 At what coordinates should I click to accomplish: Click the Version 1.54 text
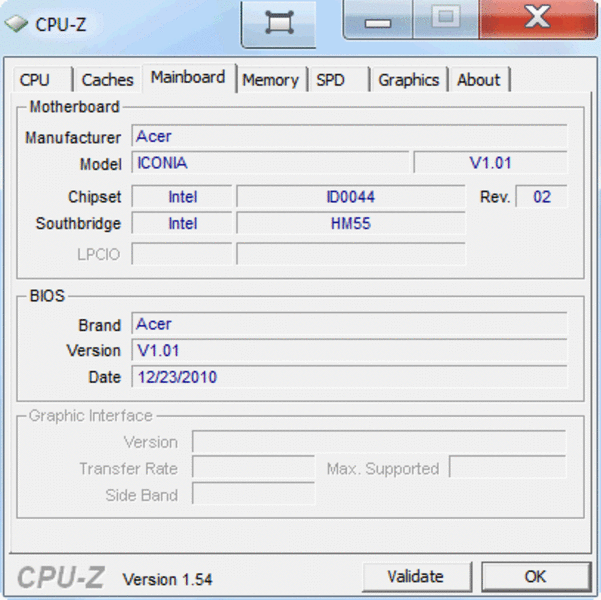coord(167,579)
